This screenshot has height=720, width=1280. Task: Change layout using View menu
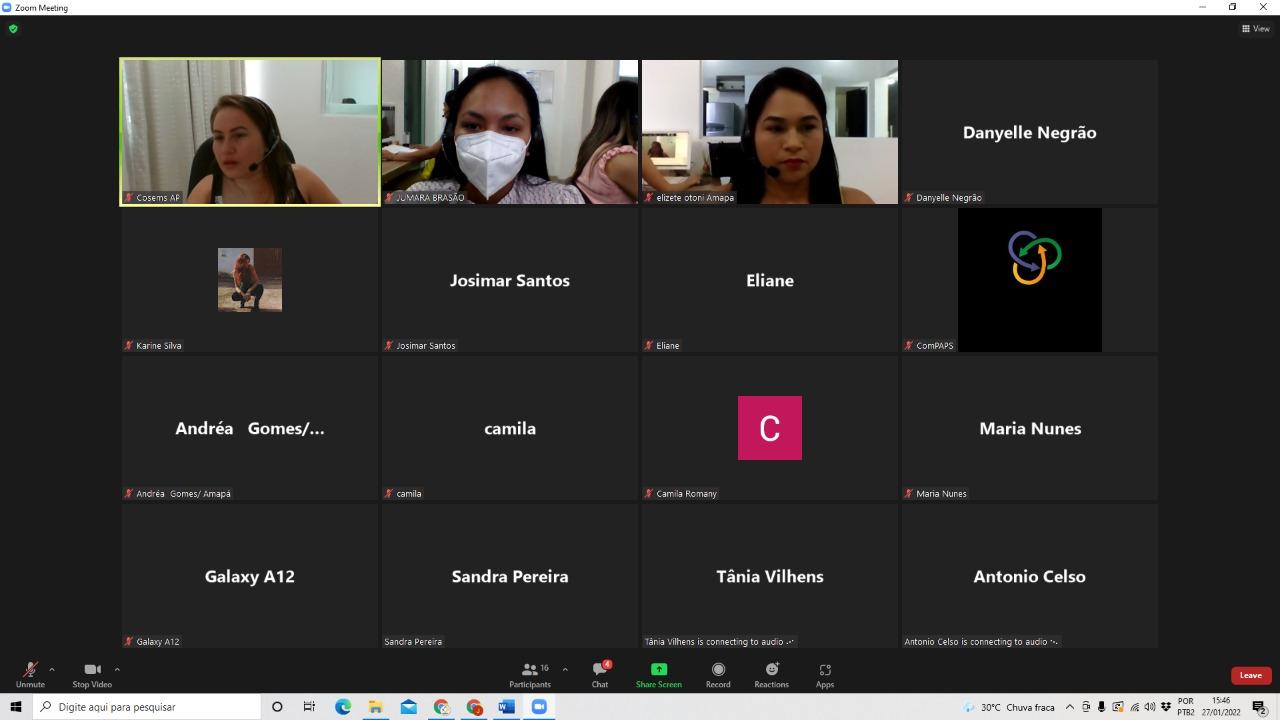[1256, 28]
